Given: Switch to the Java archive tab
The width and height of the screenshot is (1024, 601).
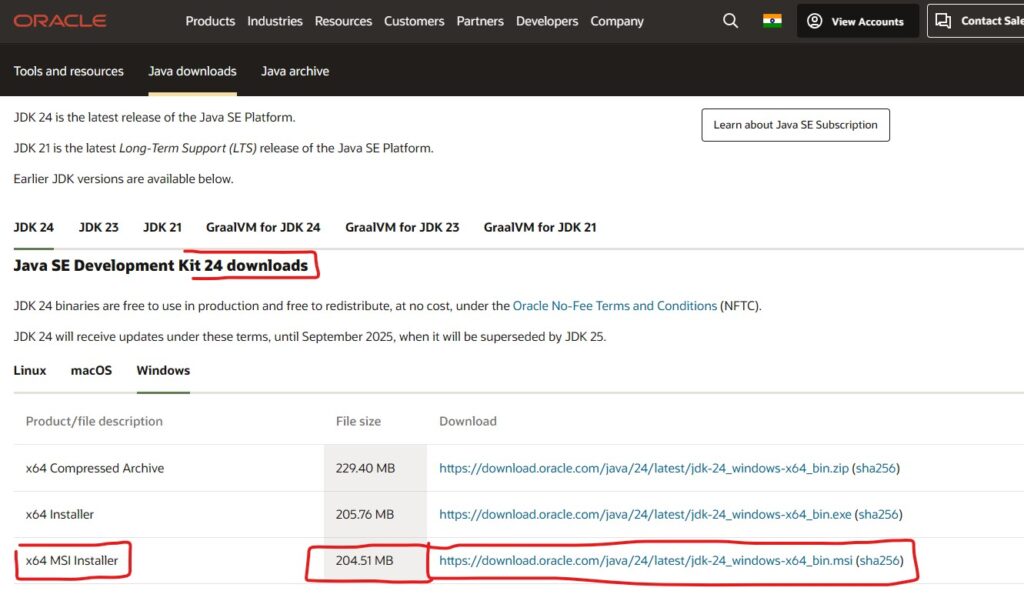Looking at the screenshot, I should (294, 71).
